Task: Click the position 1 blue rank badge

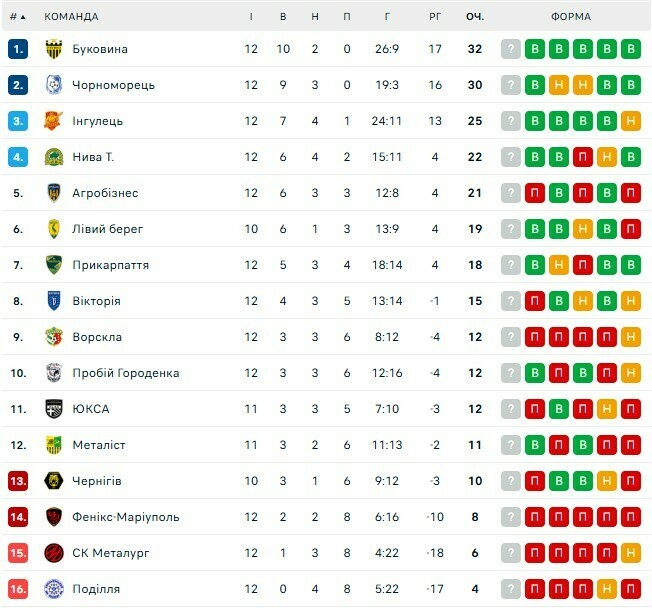Action: (x=18, y=49)
